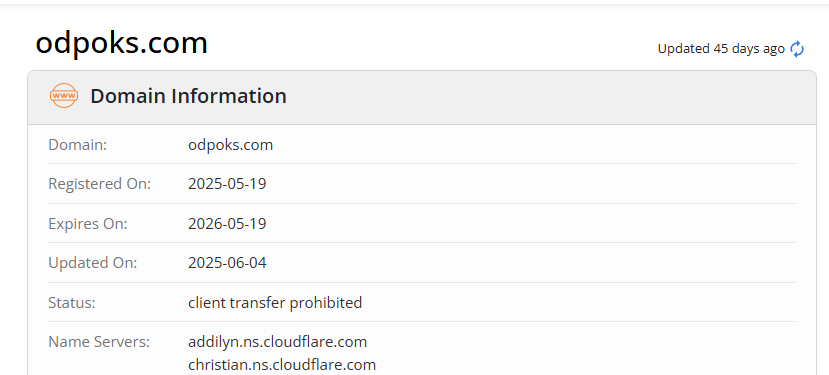Click the 'Name Servers:' label

(x=99, y=342)
